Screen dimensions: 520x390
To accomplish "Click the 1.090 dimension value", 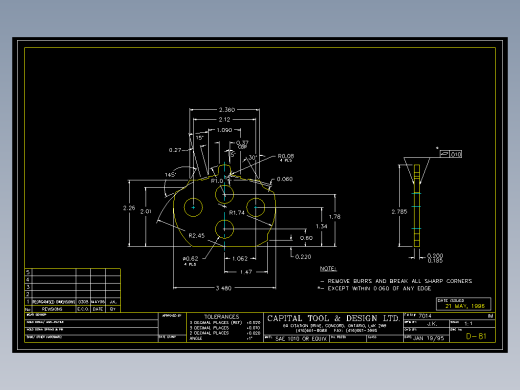I will 224,130.
